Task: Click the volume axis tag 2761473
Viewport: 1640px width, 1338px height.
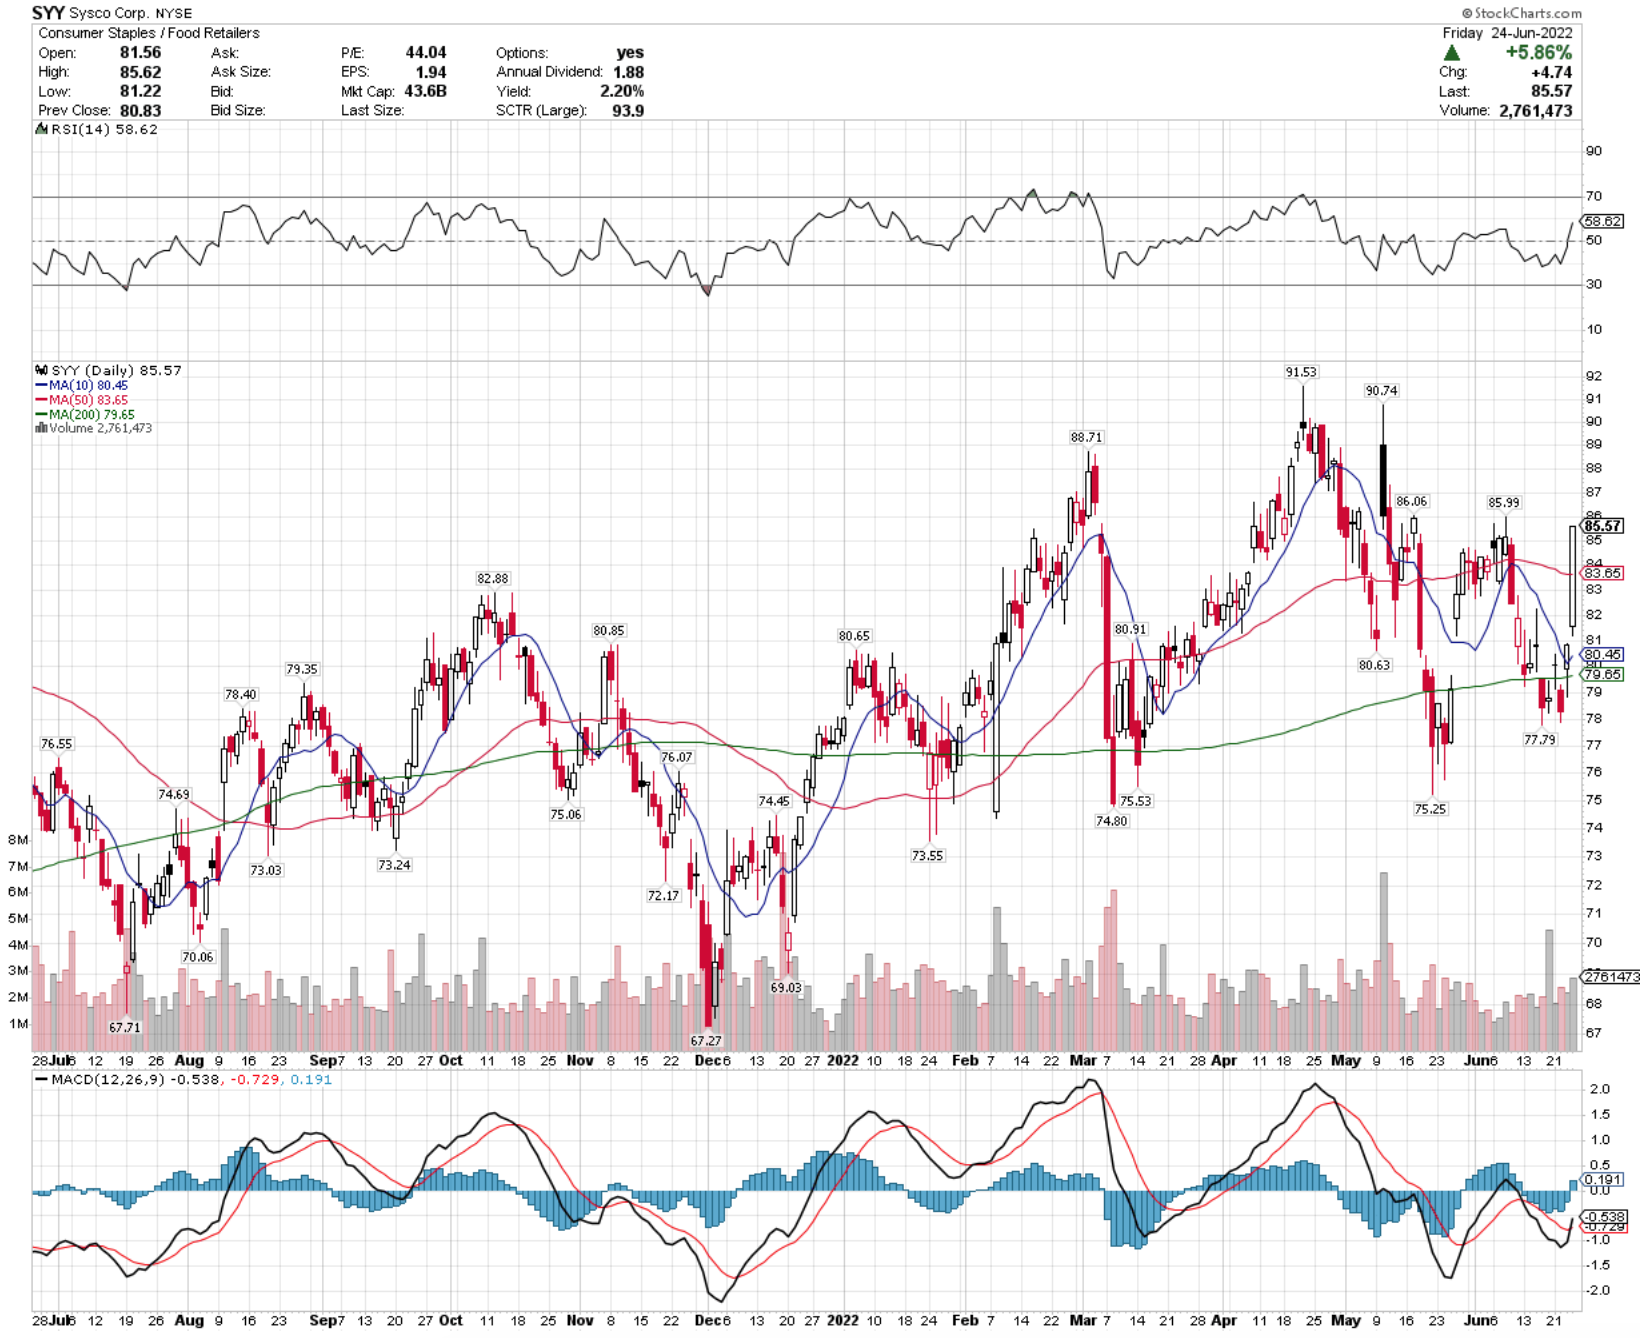Action: coord(1610,976)
